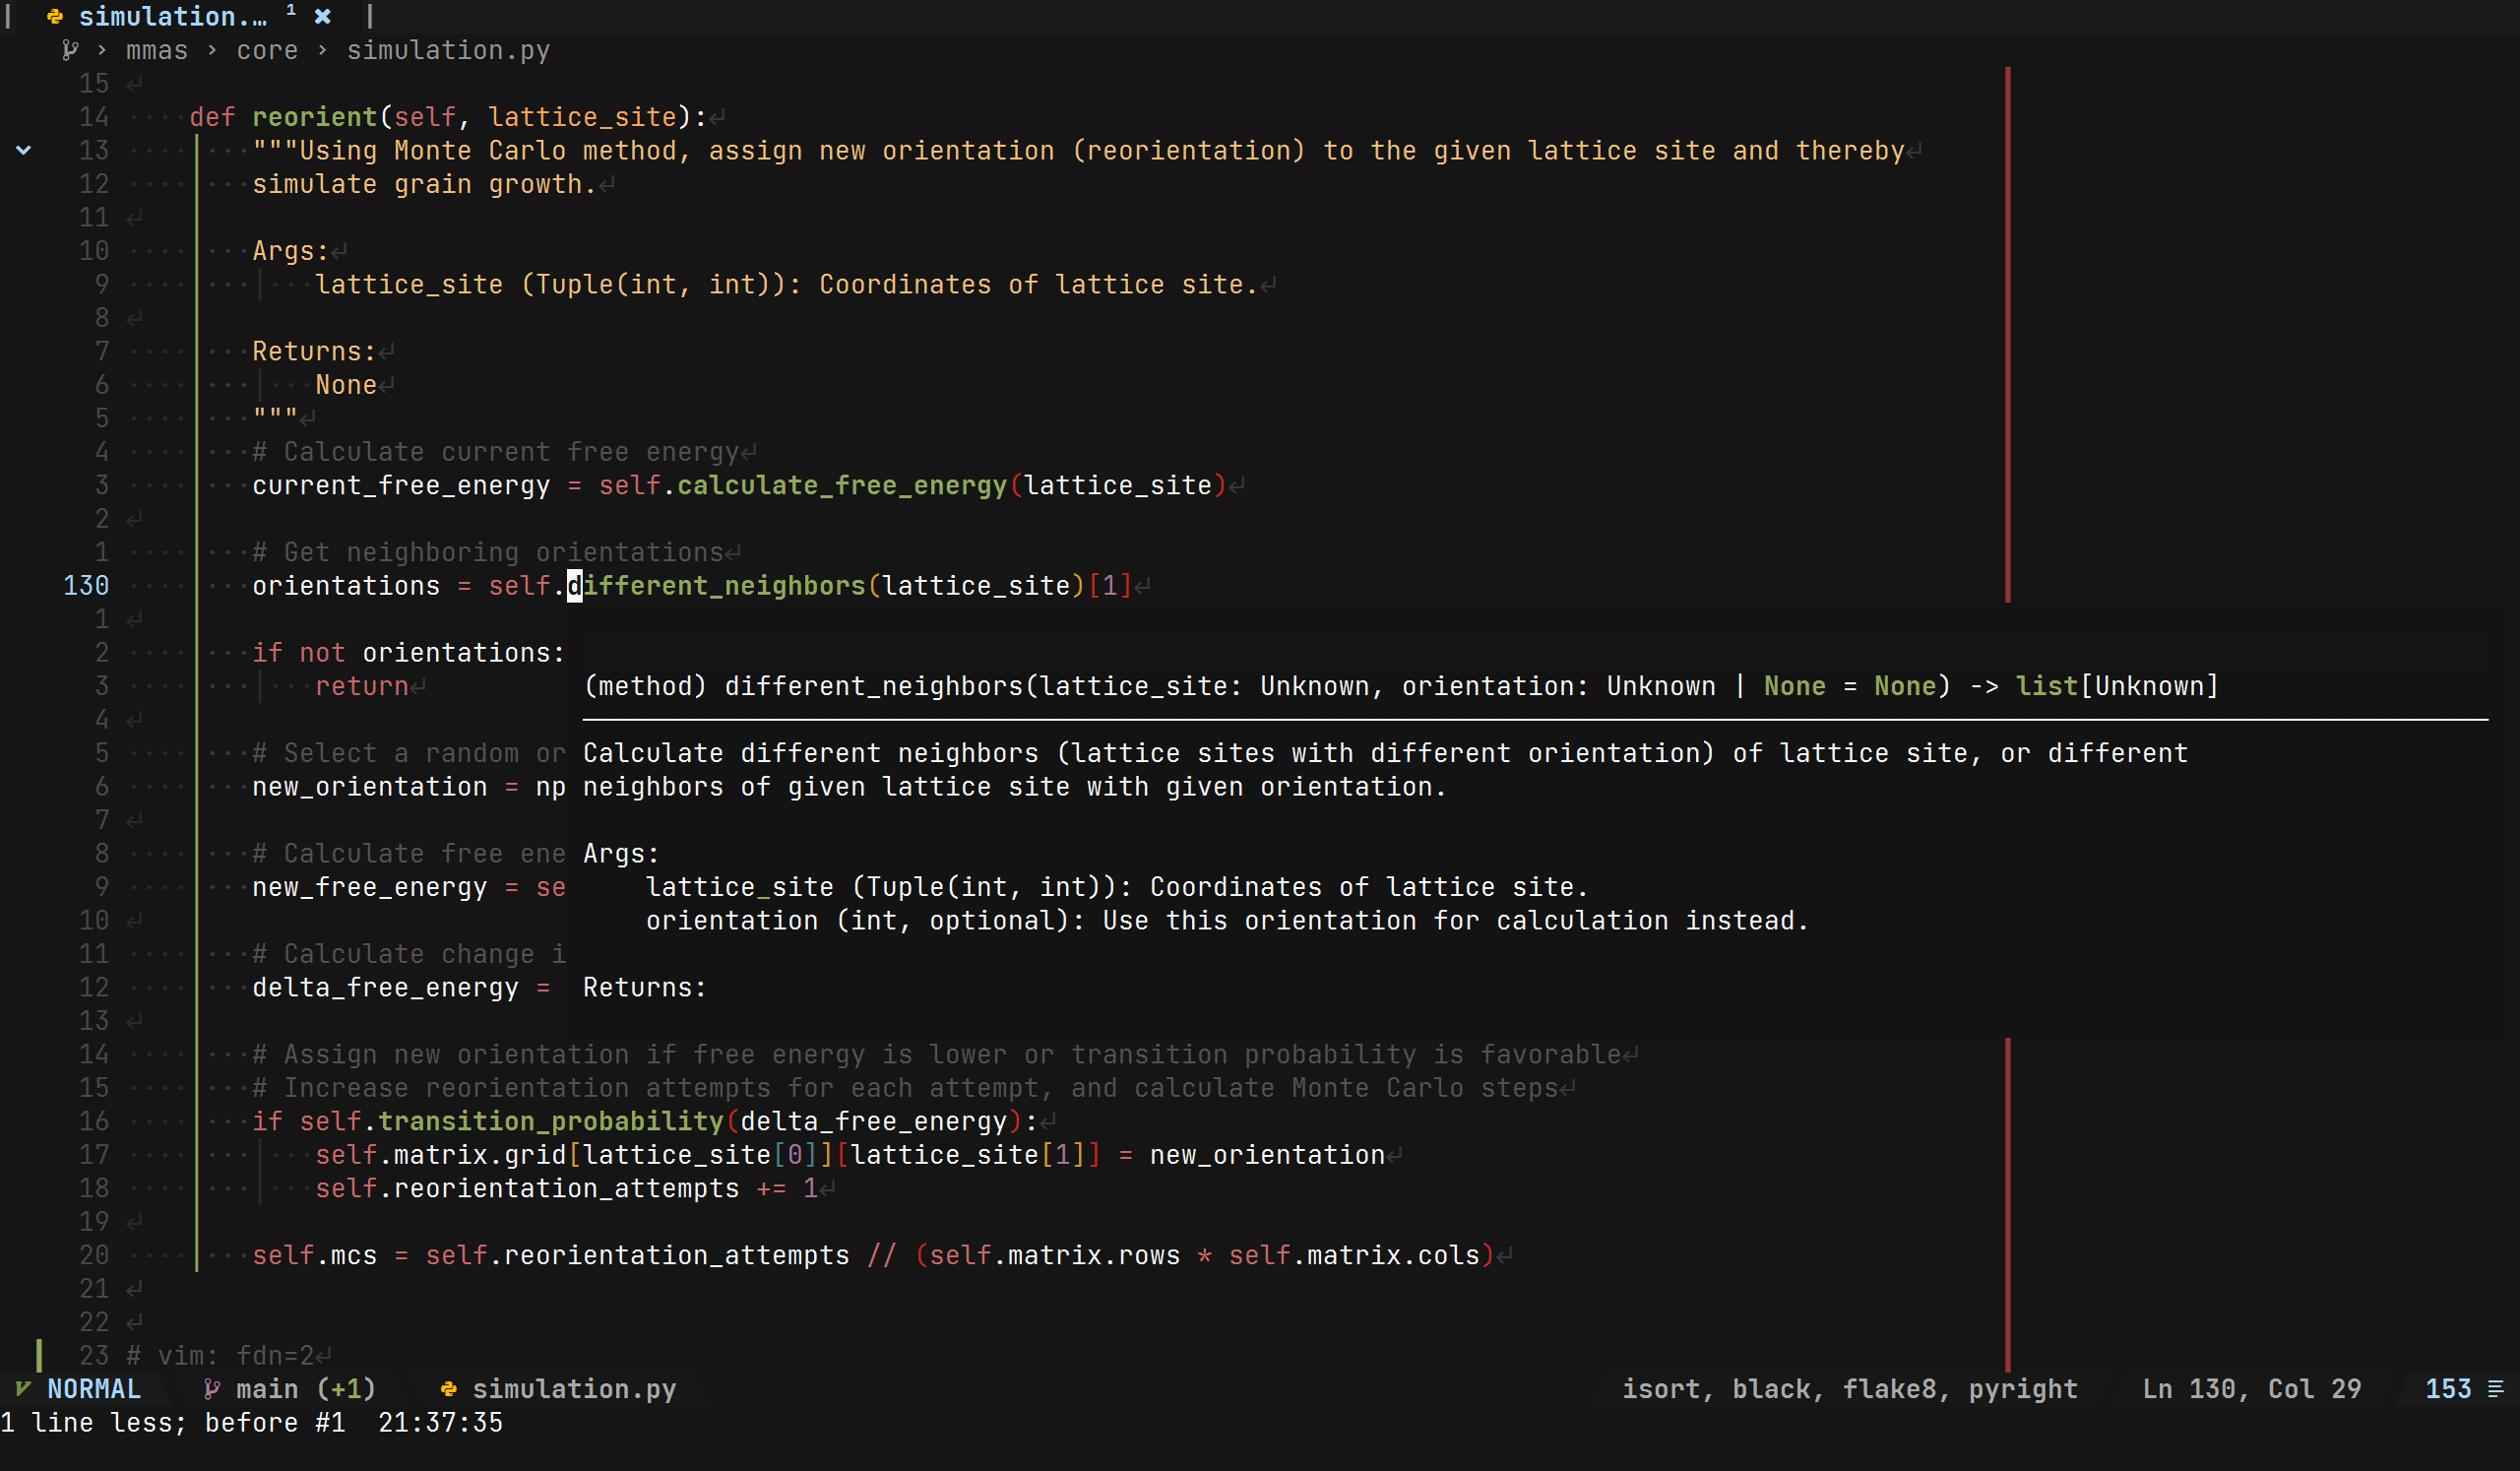
Task: Click the Python file icon in status line
Action: pyautogui.click(x=449, y=1388)
